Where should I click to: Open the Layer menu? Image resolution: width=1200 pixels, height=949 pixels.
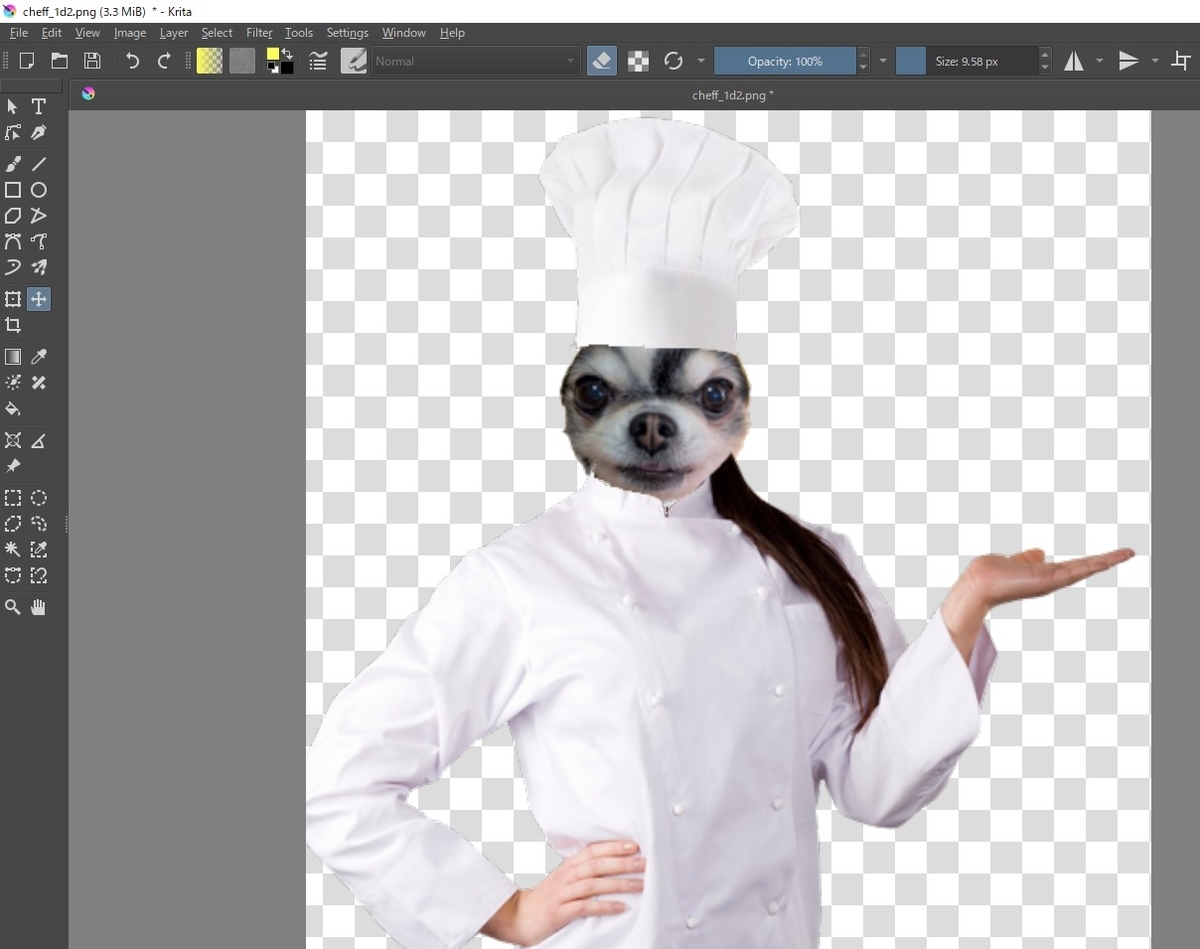pos(174,33)
